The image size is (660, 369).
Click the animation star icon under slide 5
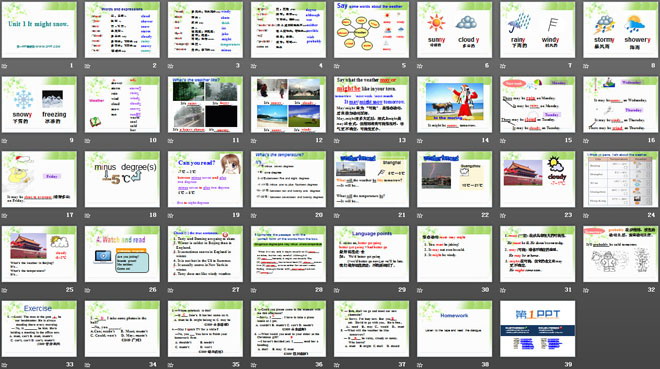pyautogui.click(x=337, y=66)
